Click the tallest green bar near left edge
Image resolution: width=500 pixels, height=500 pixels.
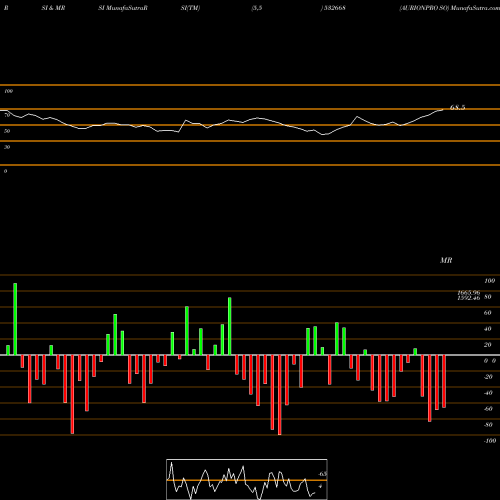15,319
